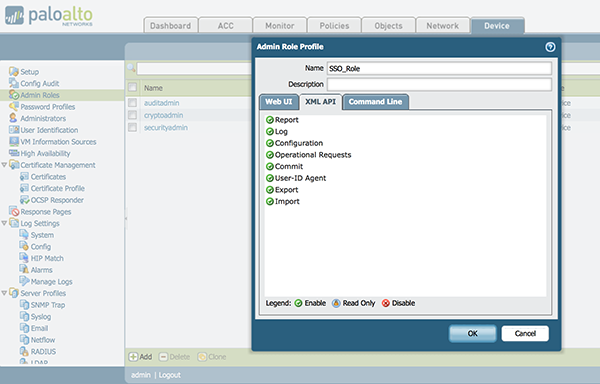Open the Objects tab

tap(388, 26)
